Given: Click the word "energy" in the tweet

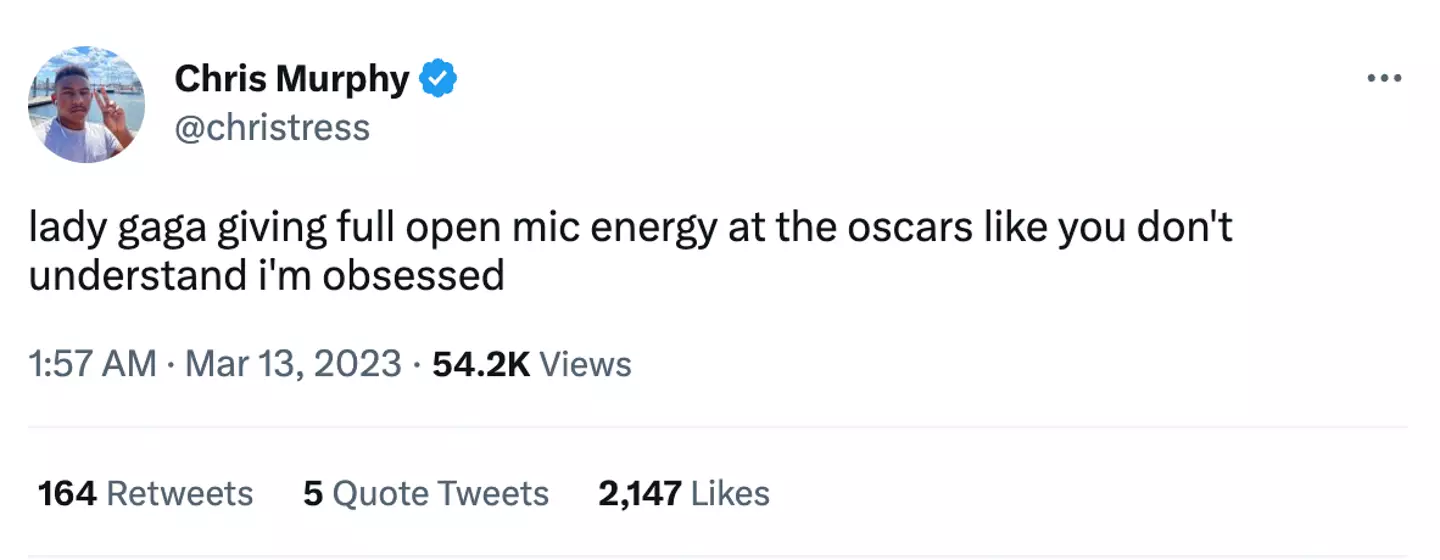Looking at the screenshot, I should click(653, 230).
